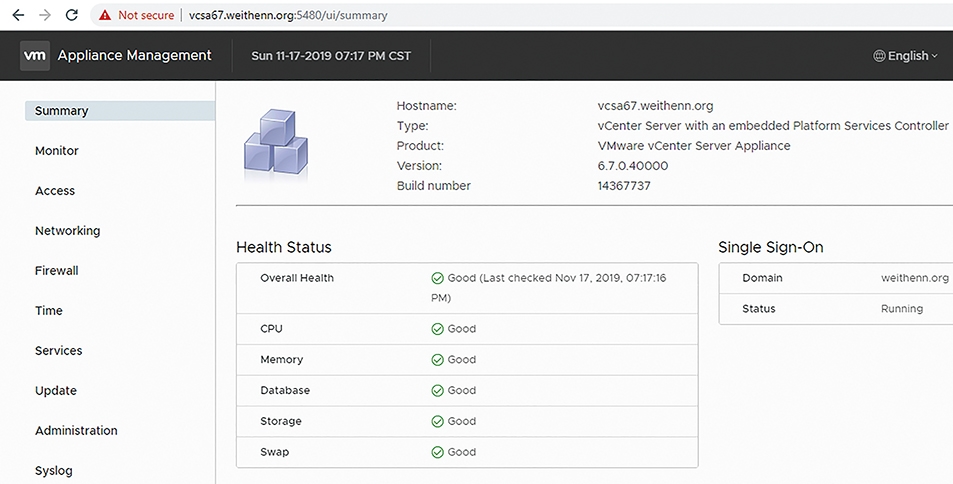953x484 pixels.
Task: Click the browser address bar URL
Action: pos(287,15)
